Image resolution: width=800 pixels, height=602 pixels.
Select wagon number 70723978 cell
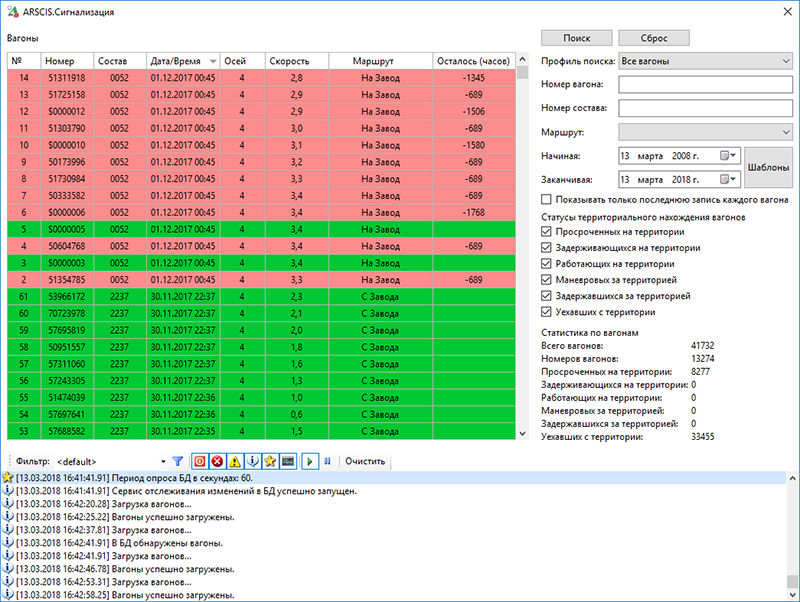coord(67,314)
